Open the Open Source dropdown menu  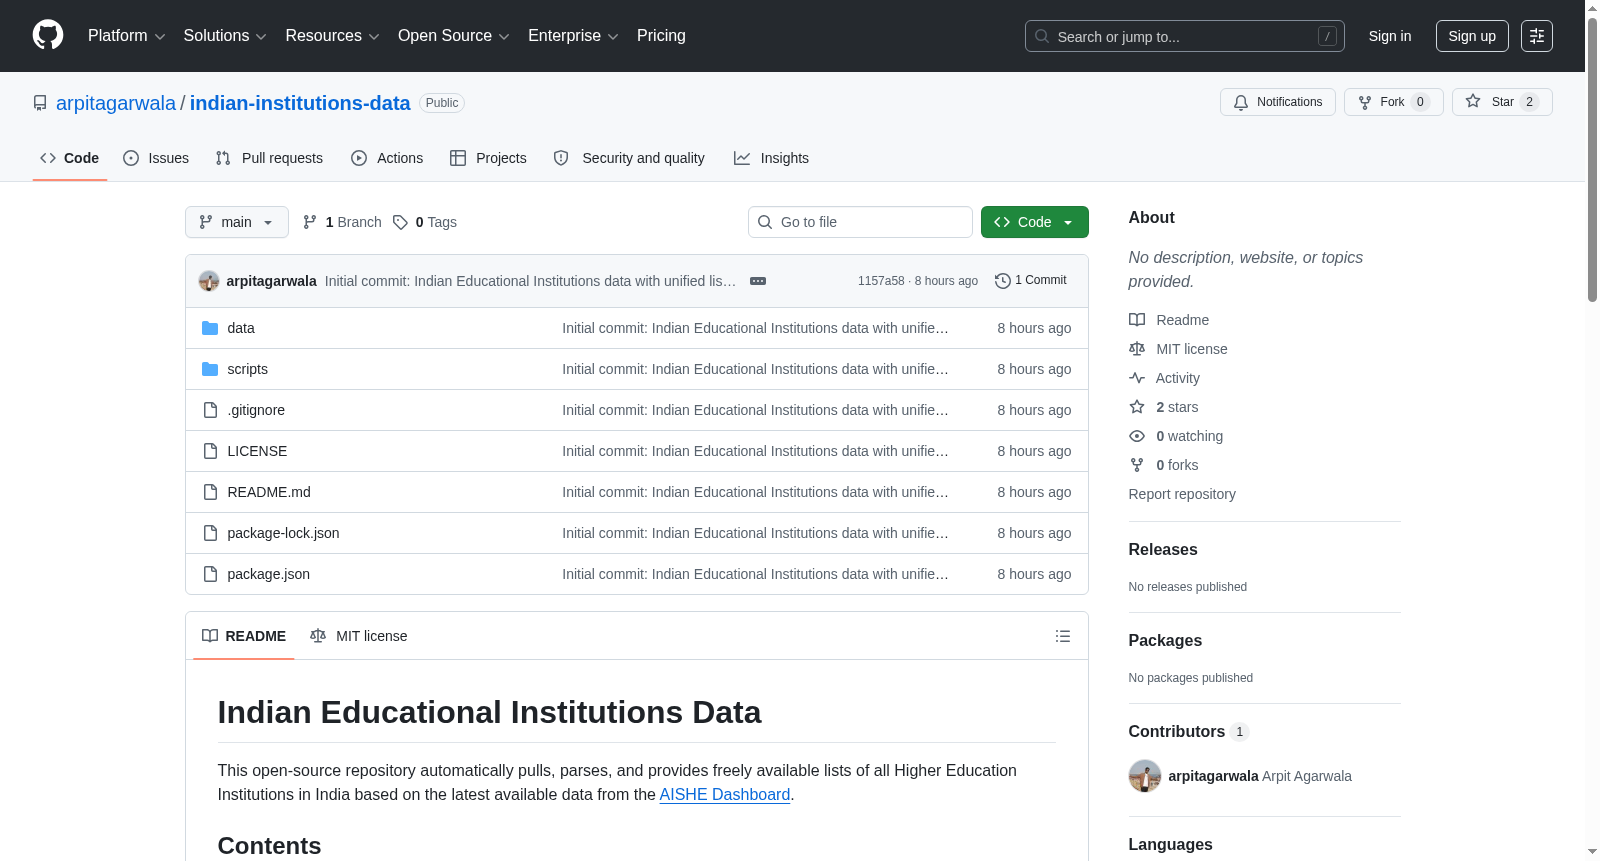(454, 36)
